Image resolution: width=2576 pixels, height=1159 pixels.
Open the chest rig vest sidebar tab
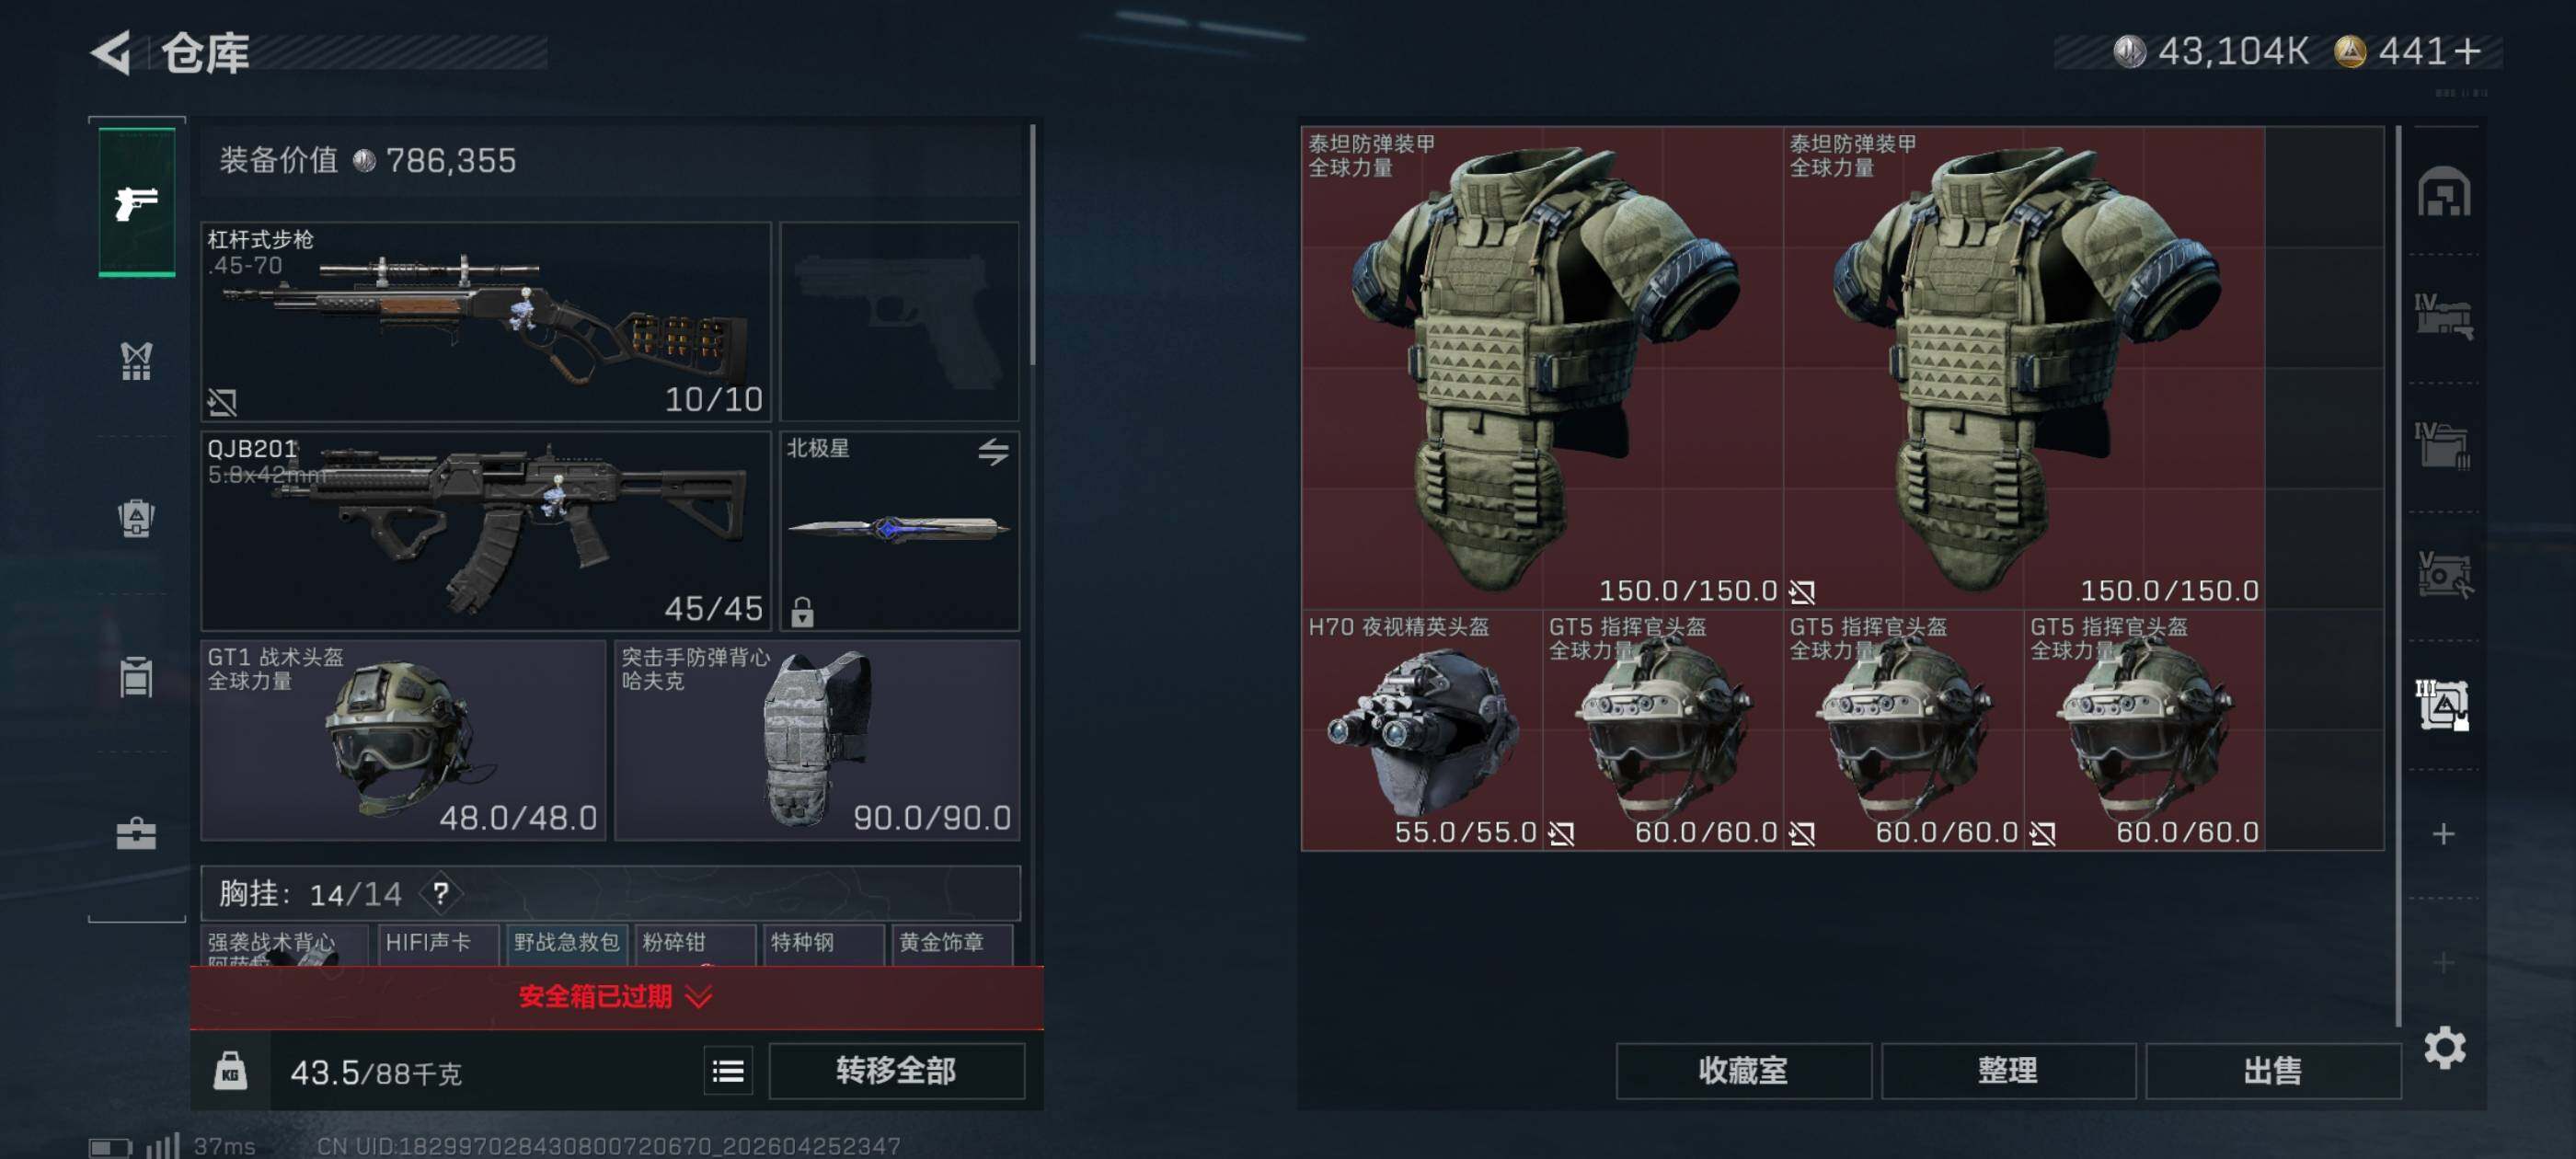coord(137,361)
